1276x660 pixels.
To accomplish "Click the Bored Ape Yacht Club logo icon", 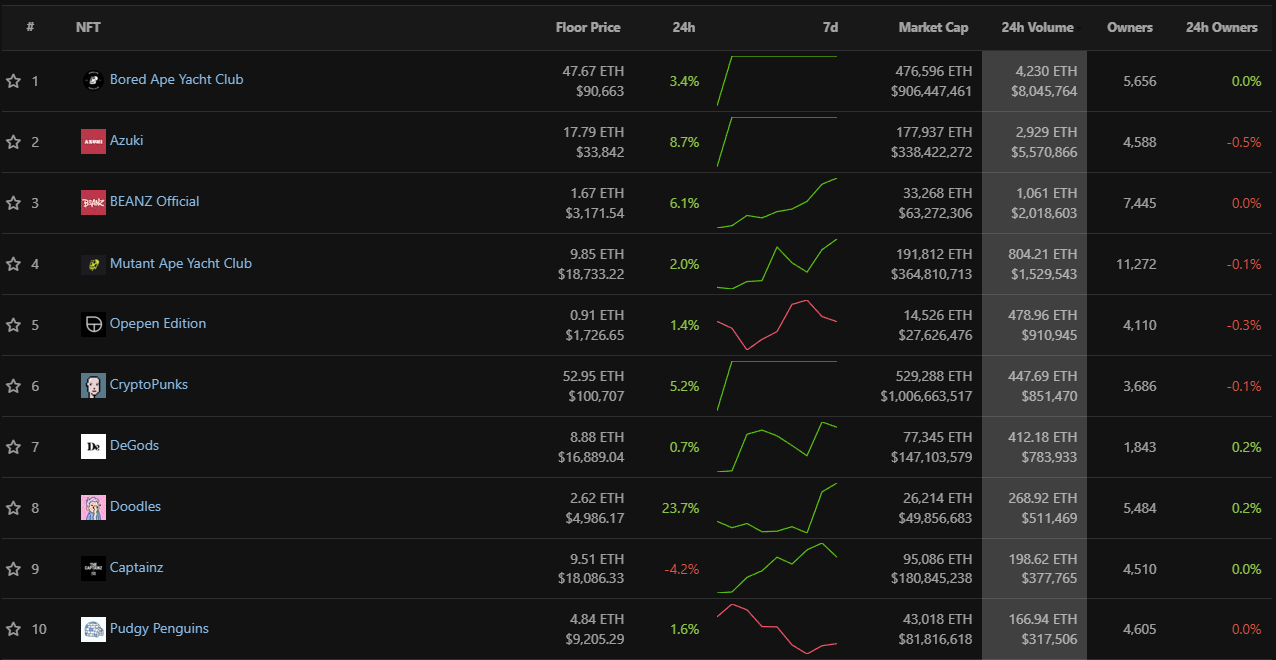I will tap(93, 81).
